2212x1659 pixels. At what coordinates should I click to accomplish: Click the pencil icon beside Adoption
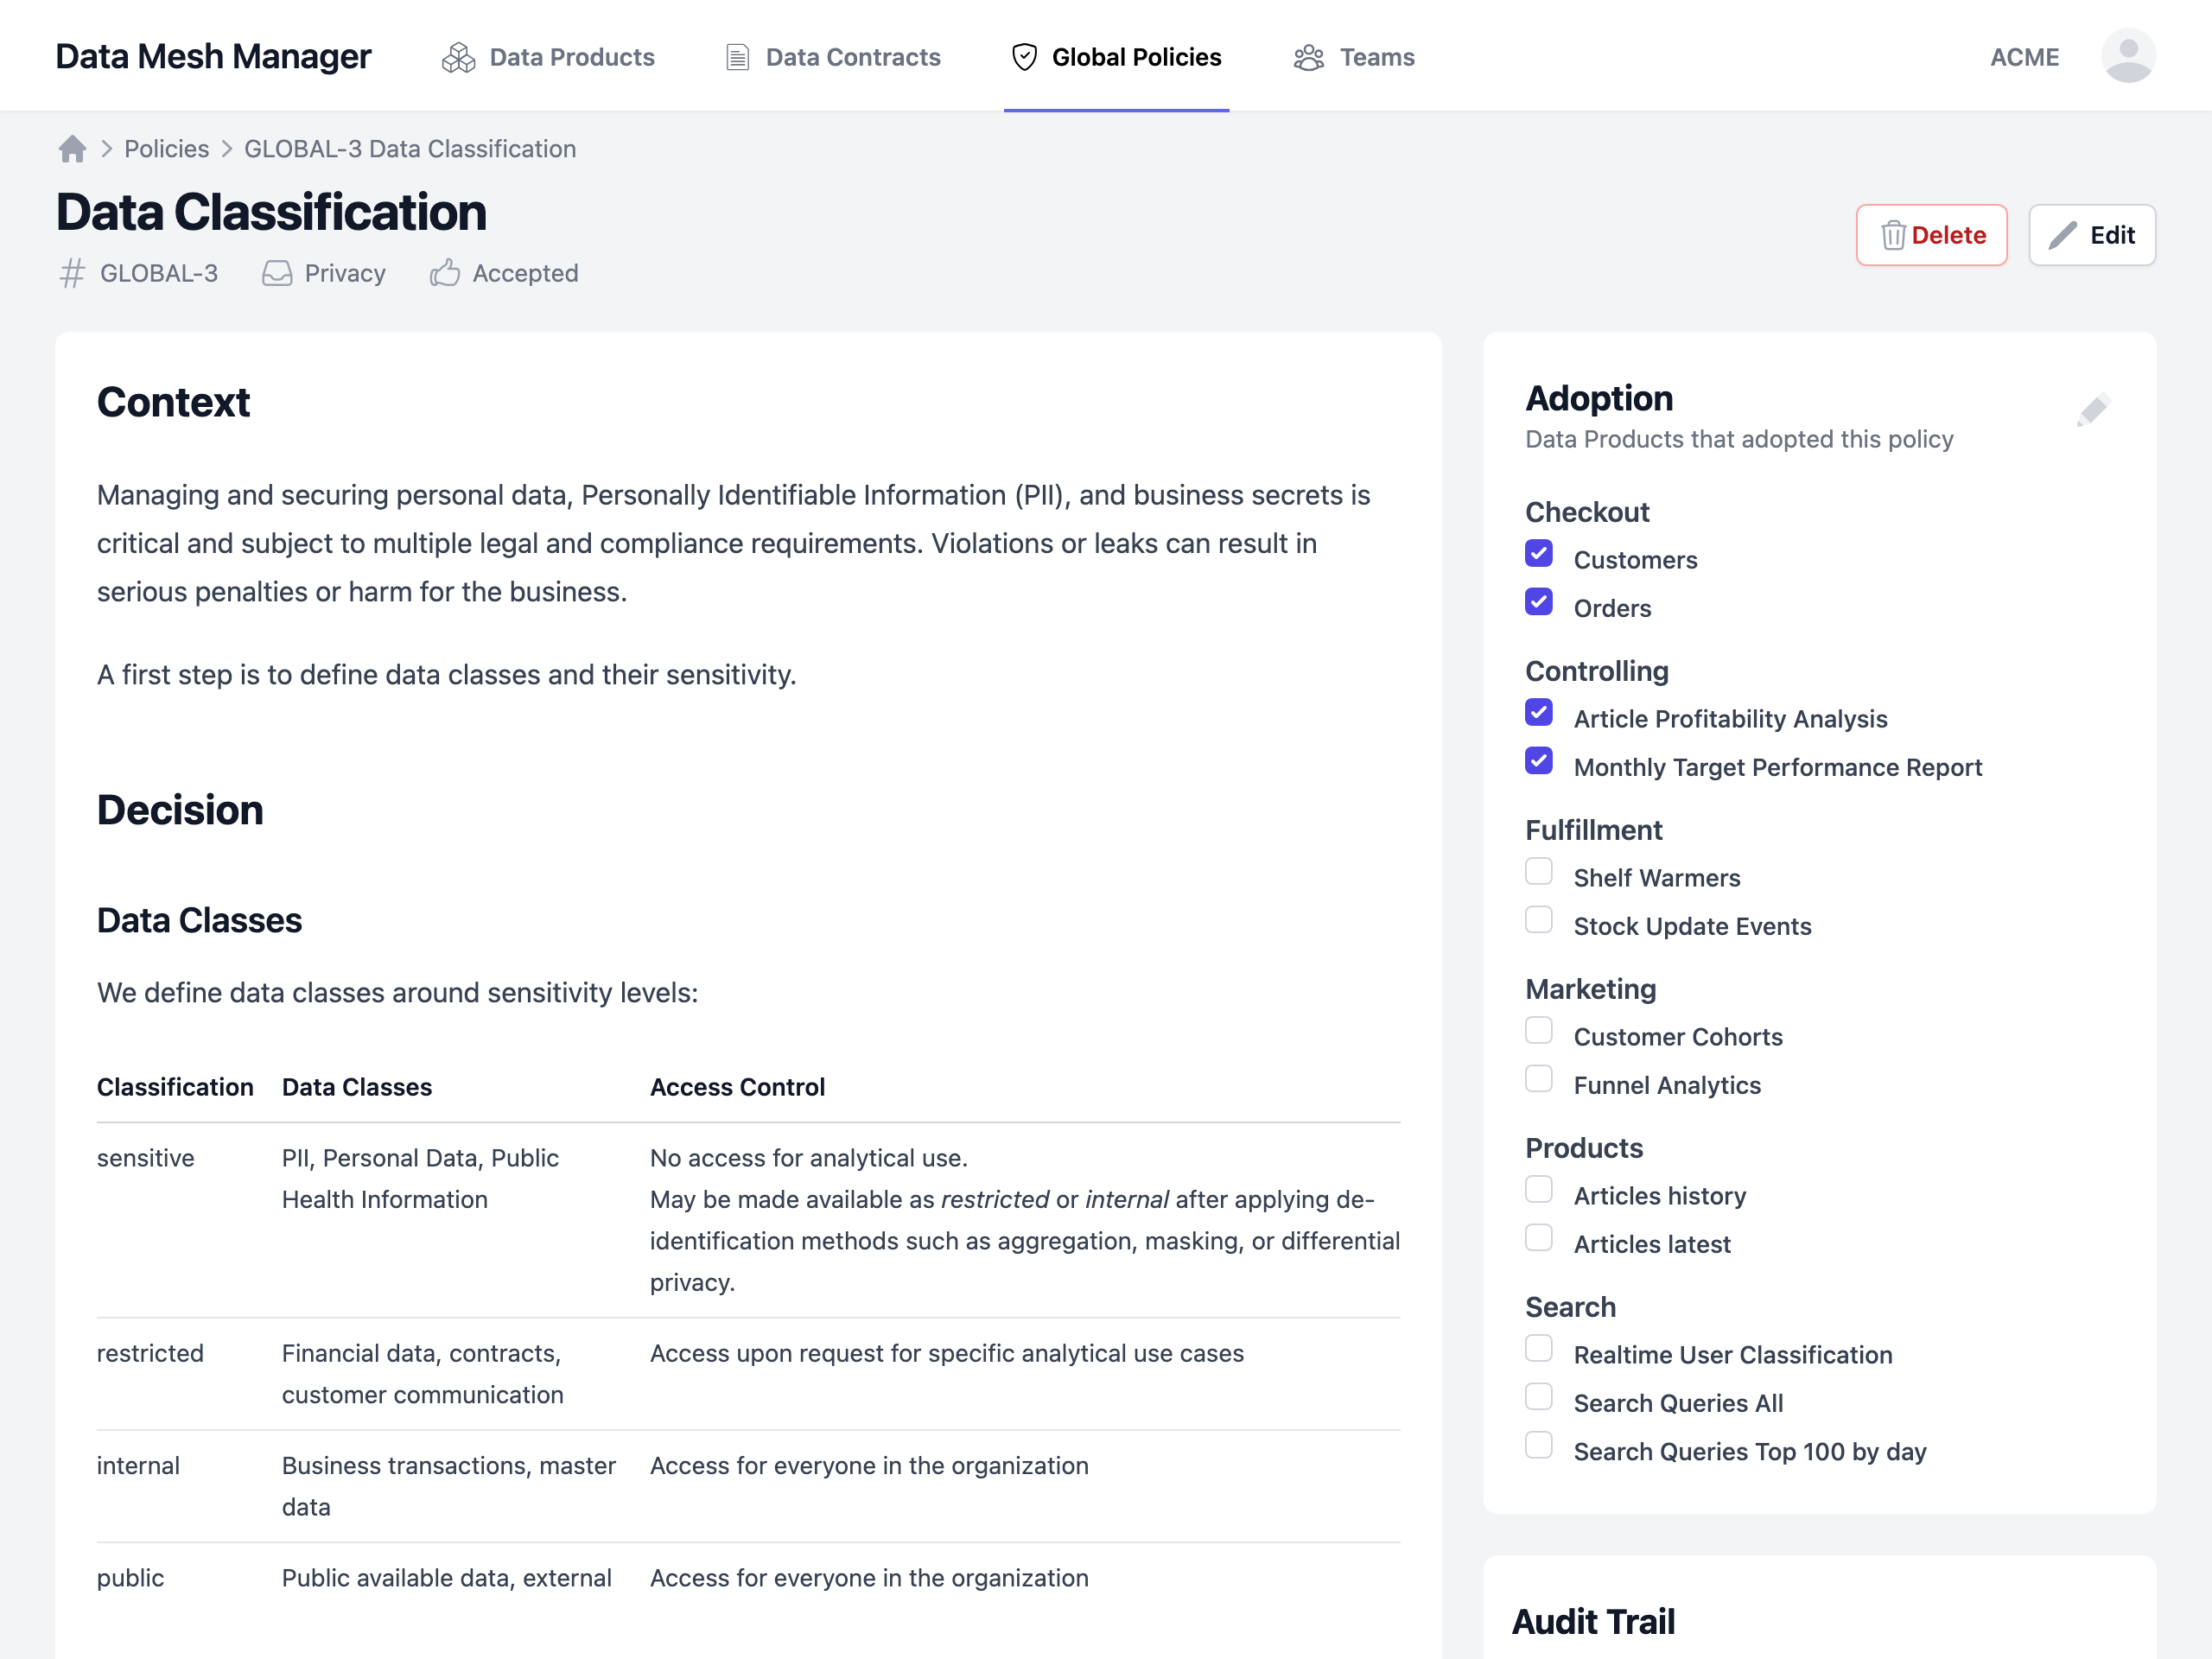tap(2093, 408)
